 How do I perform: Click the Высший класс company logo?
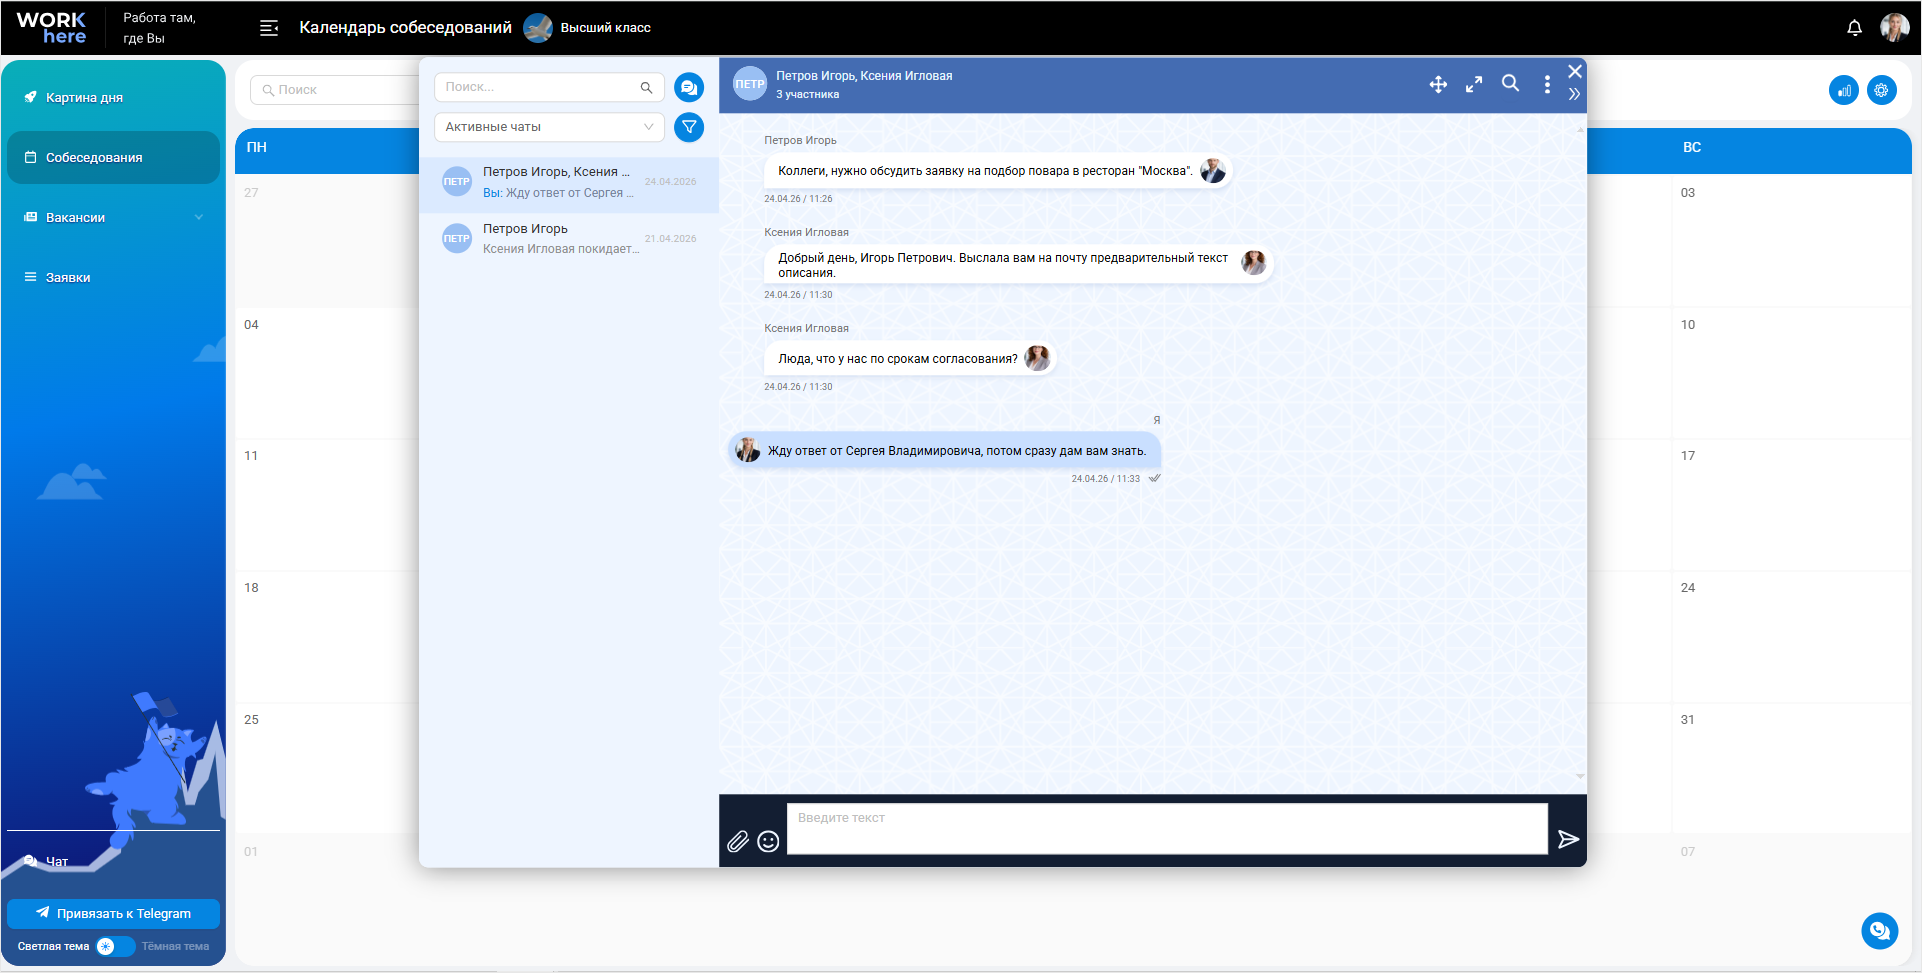538,28
